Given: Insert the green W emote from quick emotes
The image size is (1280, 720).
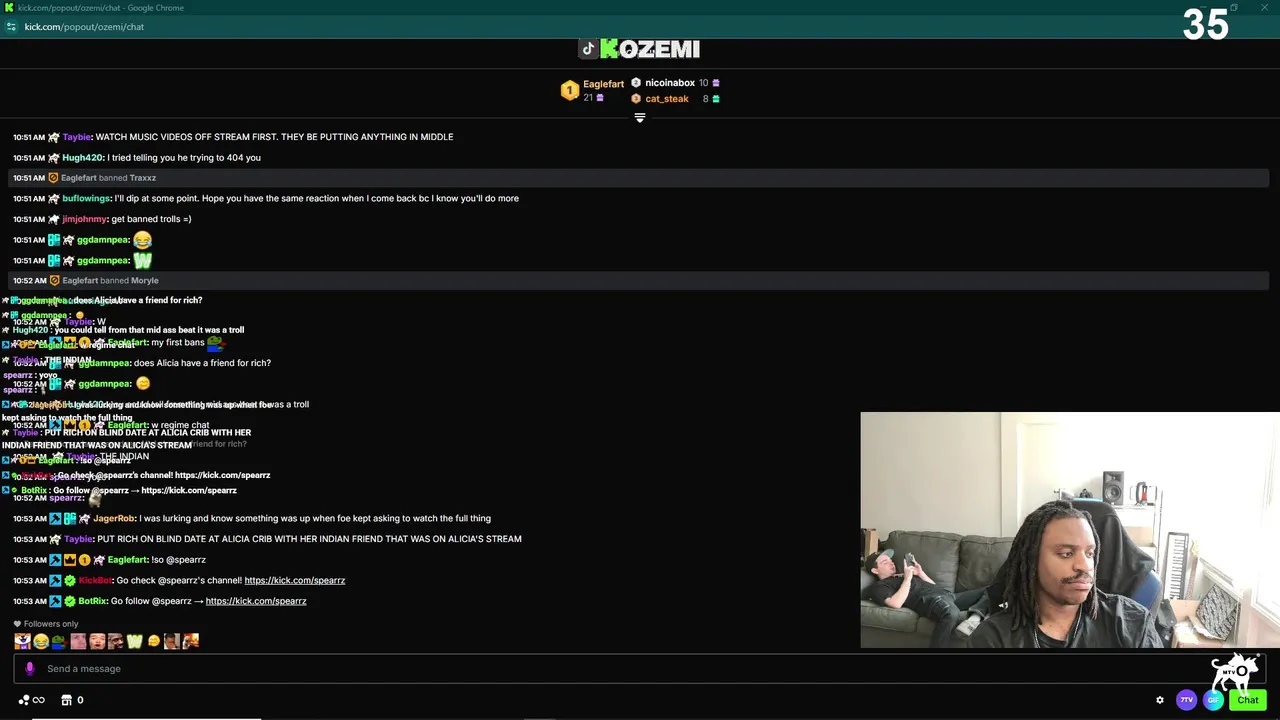Looking at the screenshot, I should (x=134, y=641).
